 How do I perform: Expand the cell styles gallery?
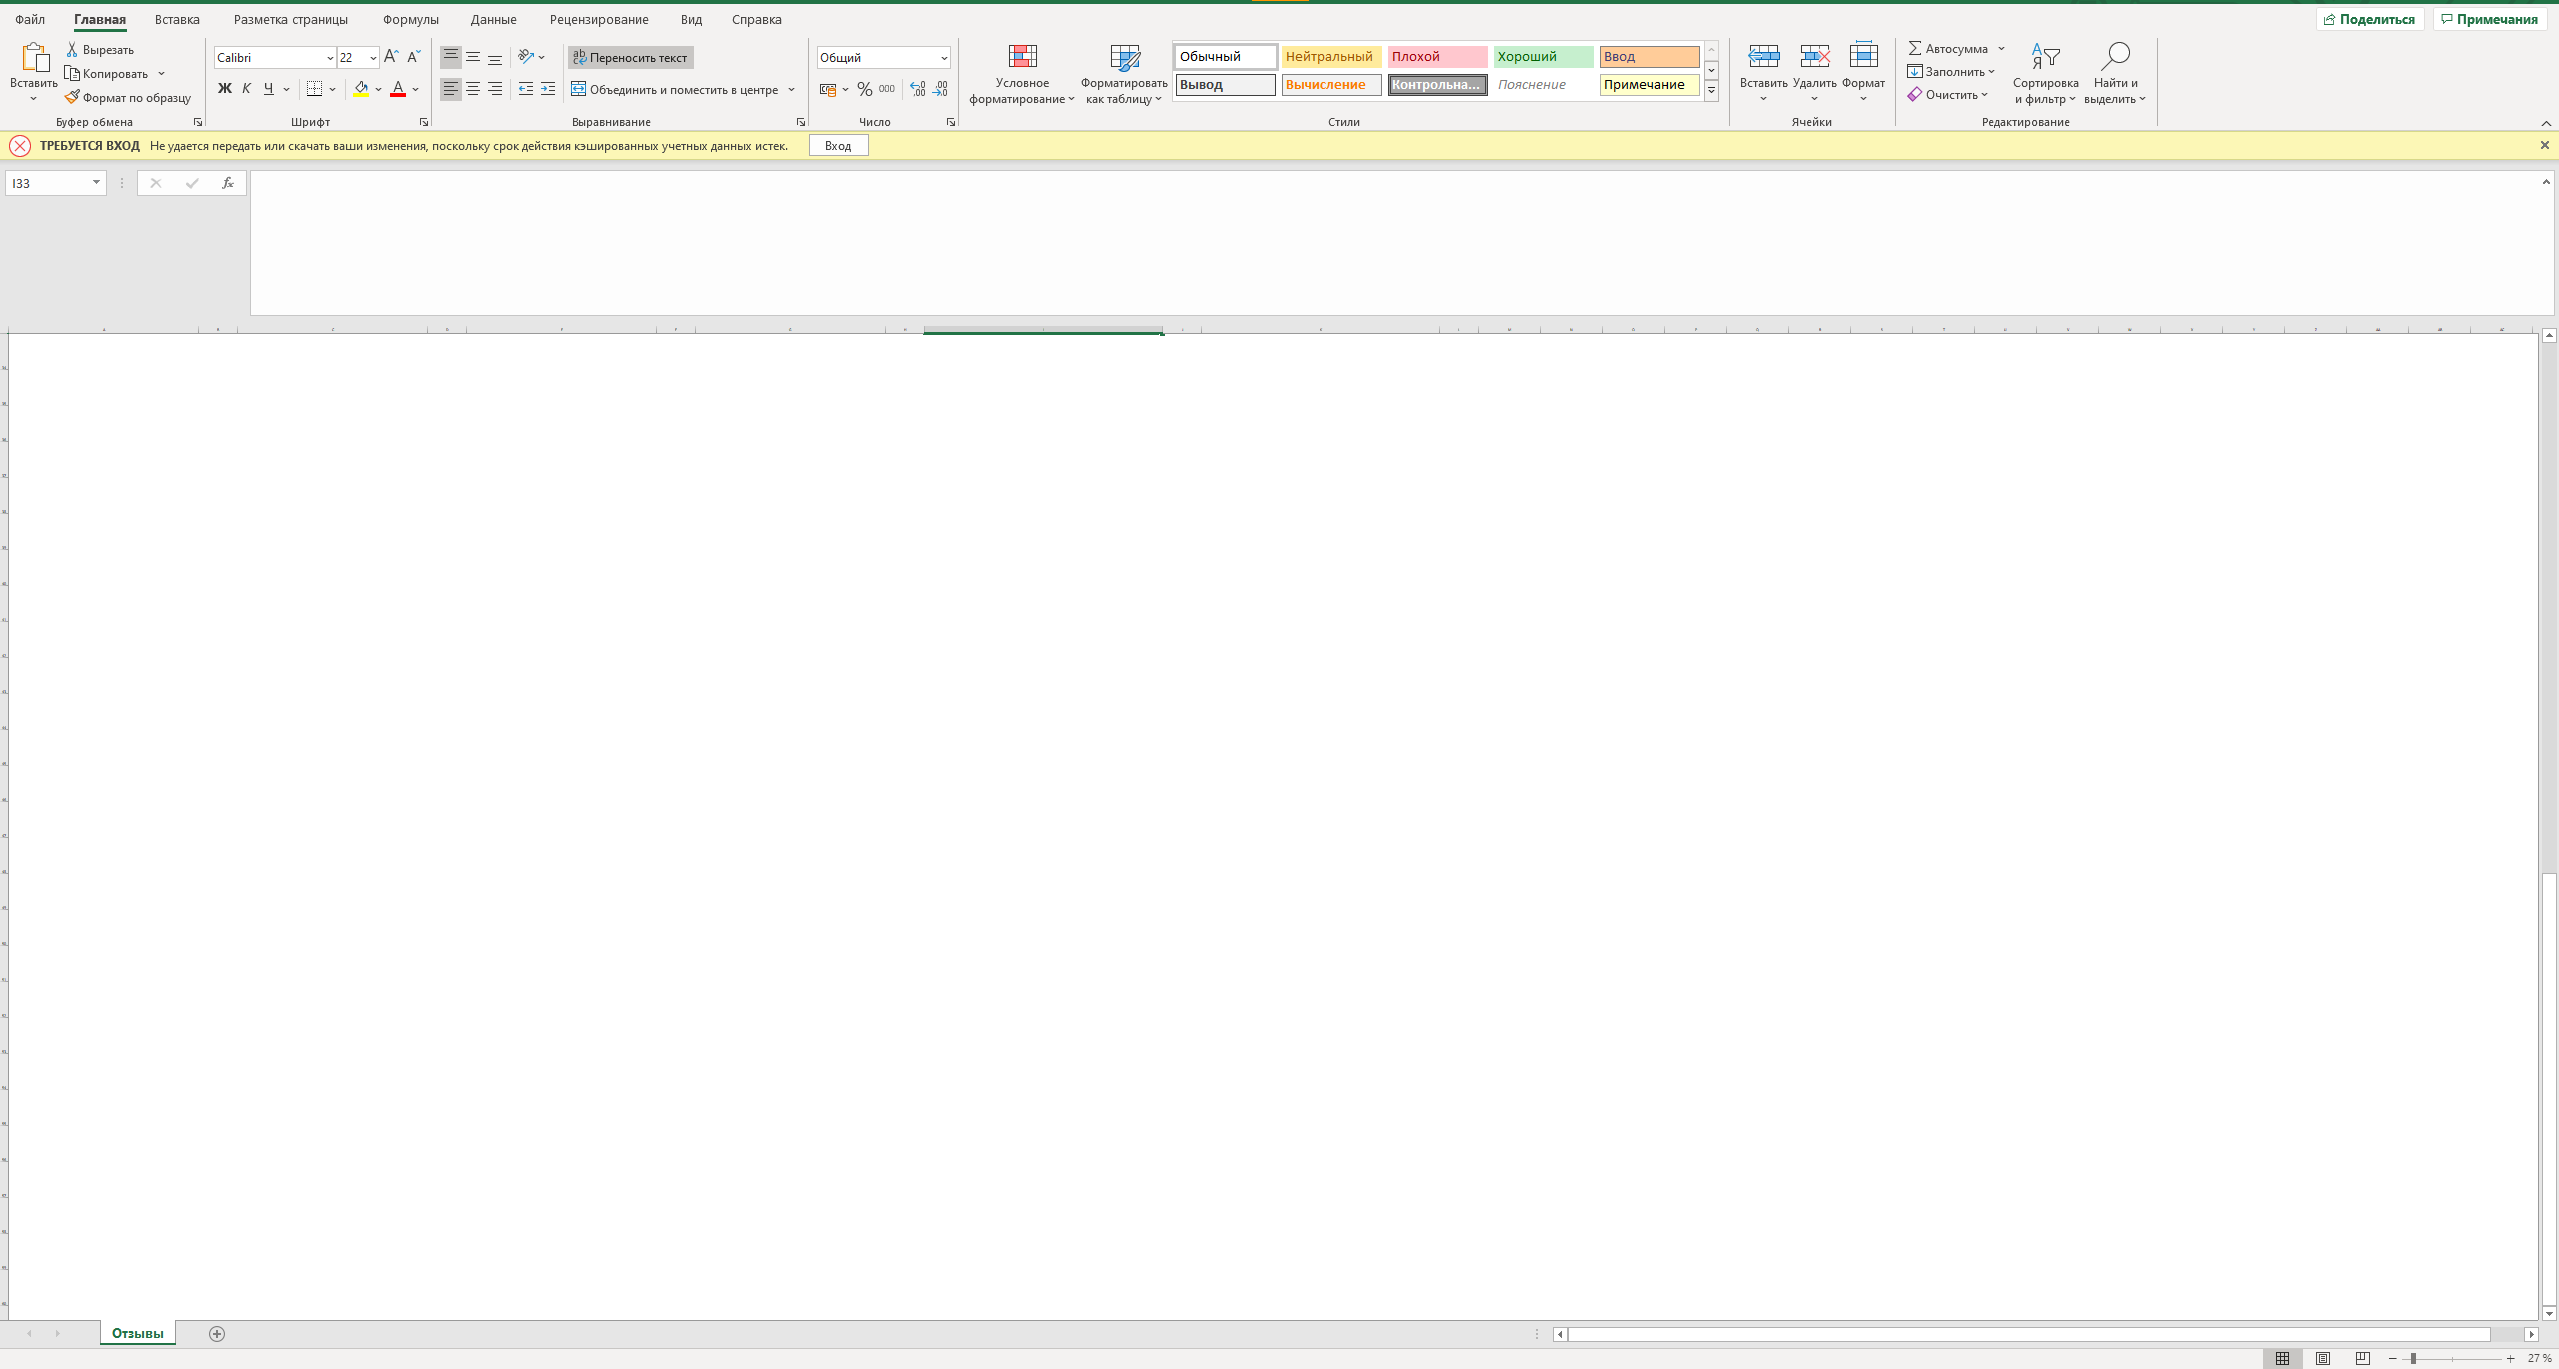(x=1711, y=90)
